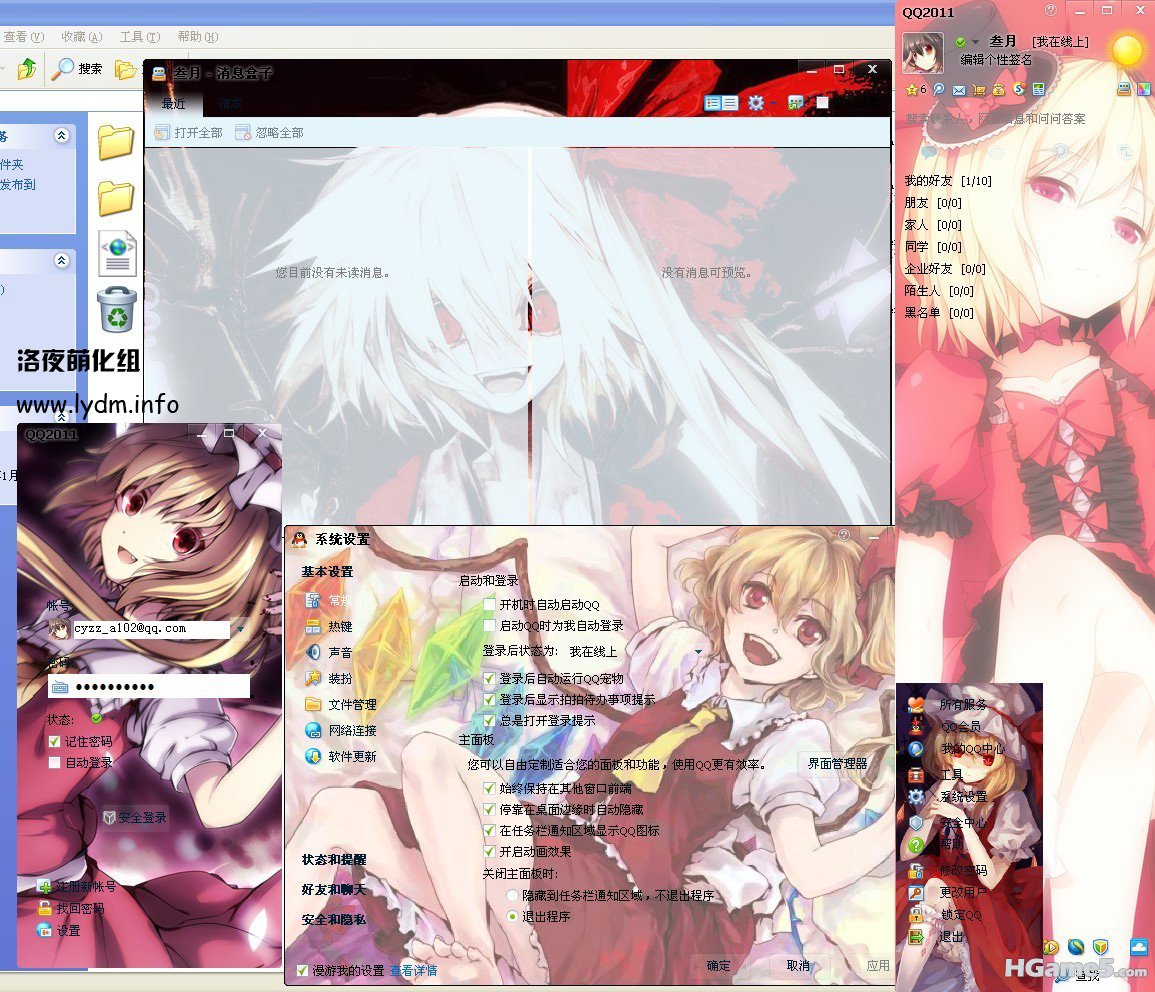Expand 陌生人 group in contact list
Image resolution: width=1155 pixels, height=992 pixels.
939,291
